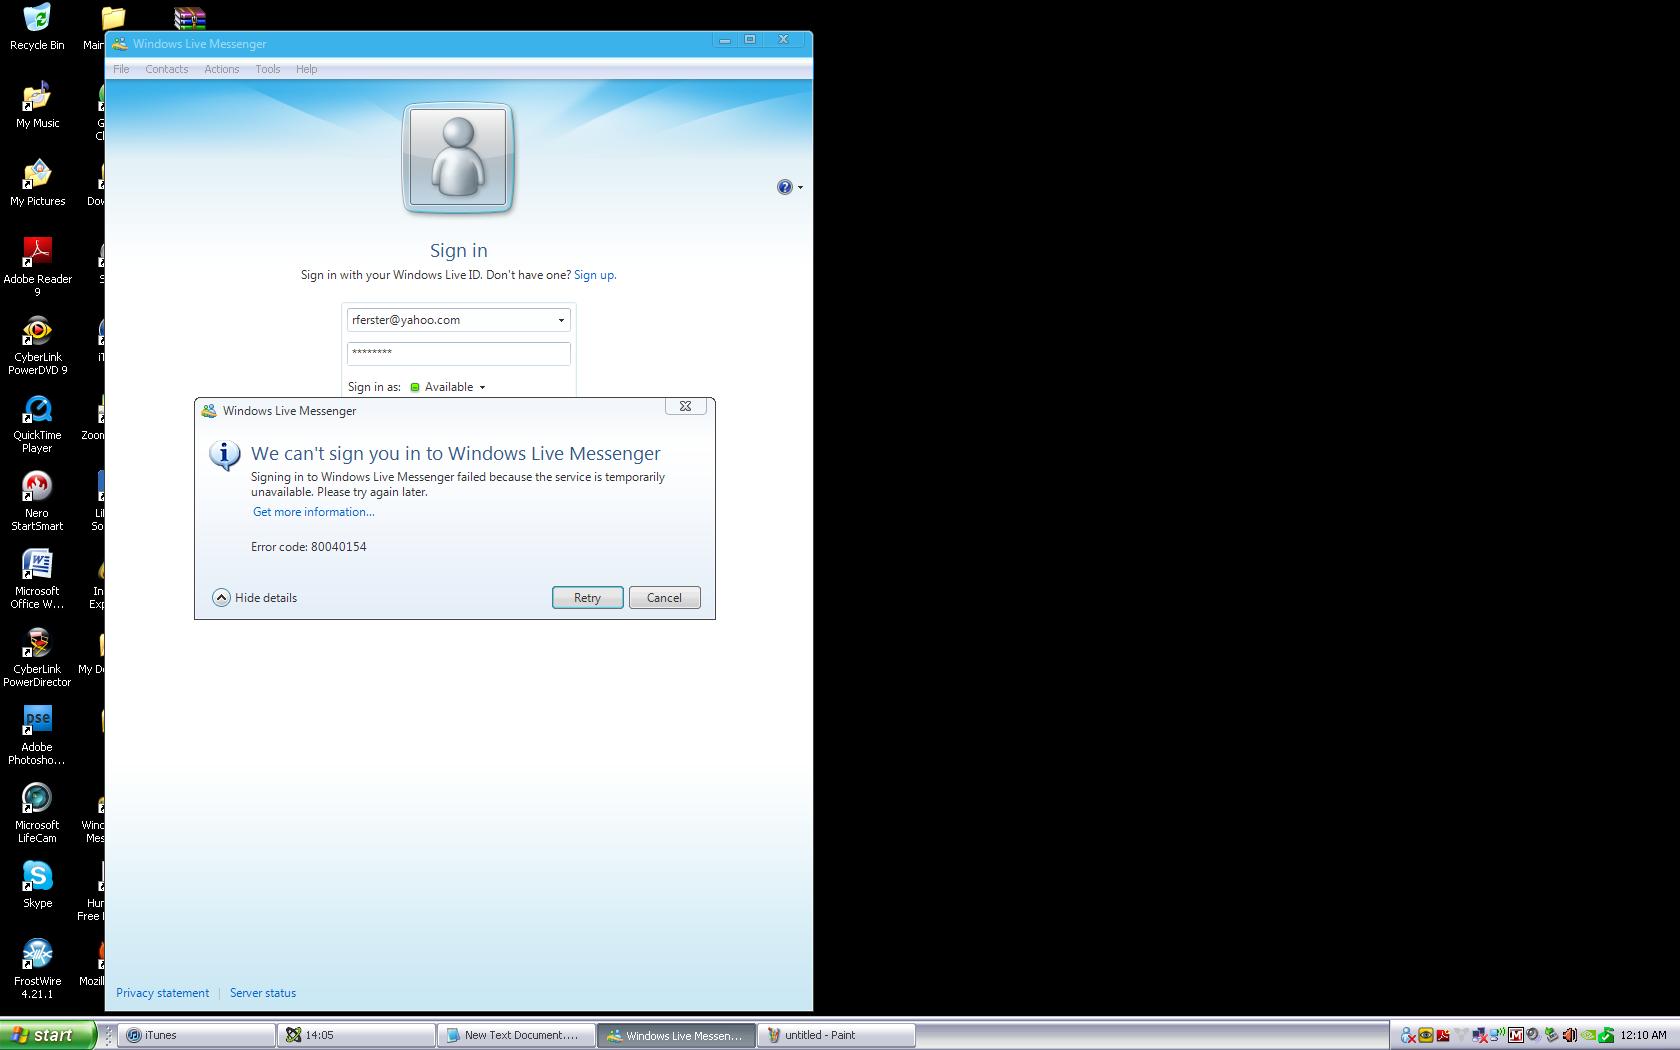Screen dimensions: 1680x1050
Task: Click the yellow eye tray icon
Action: pyautogui.click(x=1426, y=1035)
